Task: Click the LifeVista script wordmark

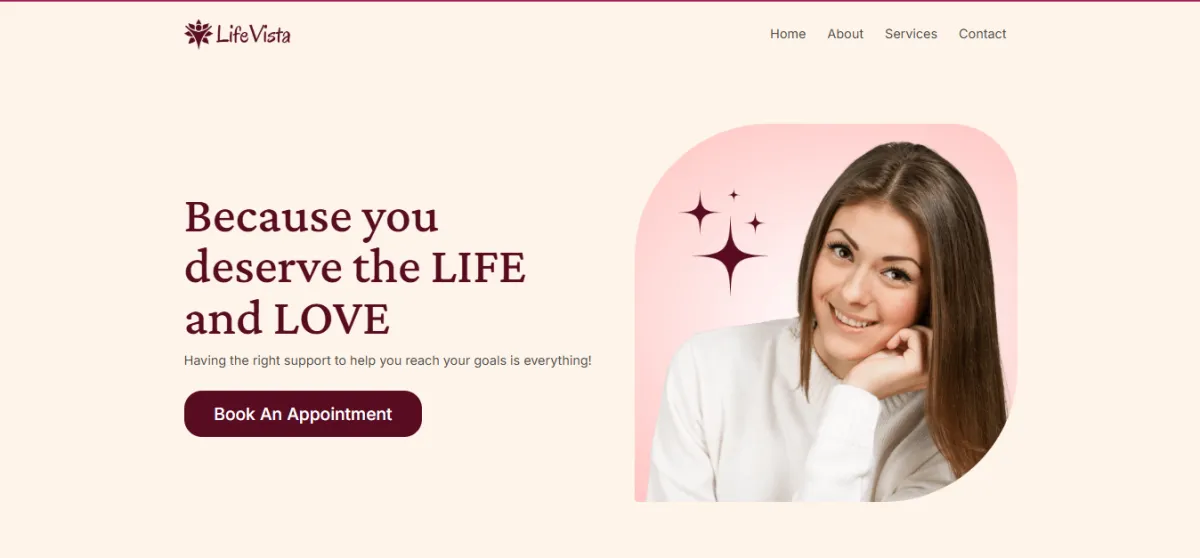Action: click(254, 35)
